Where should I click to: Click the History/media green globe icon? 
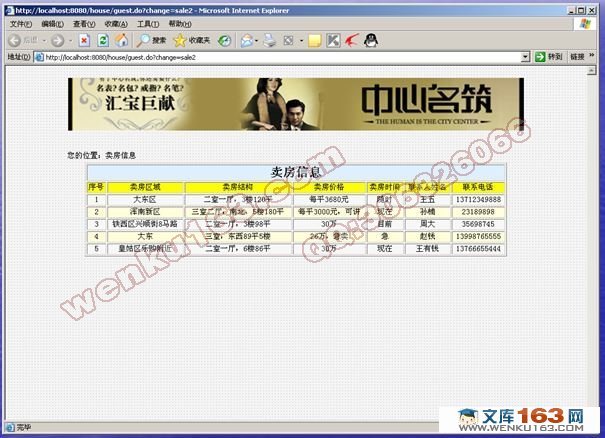(224, 41)
